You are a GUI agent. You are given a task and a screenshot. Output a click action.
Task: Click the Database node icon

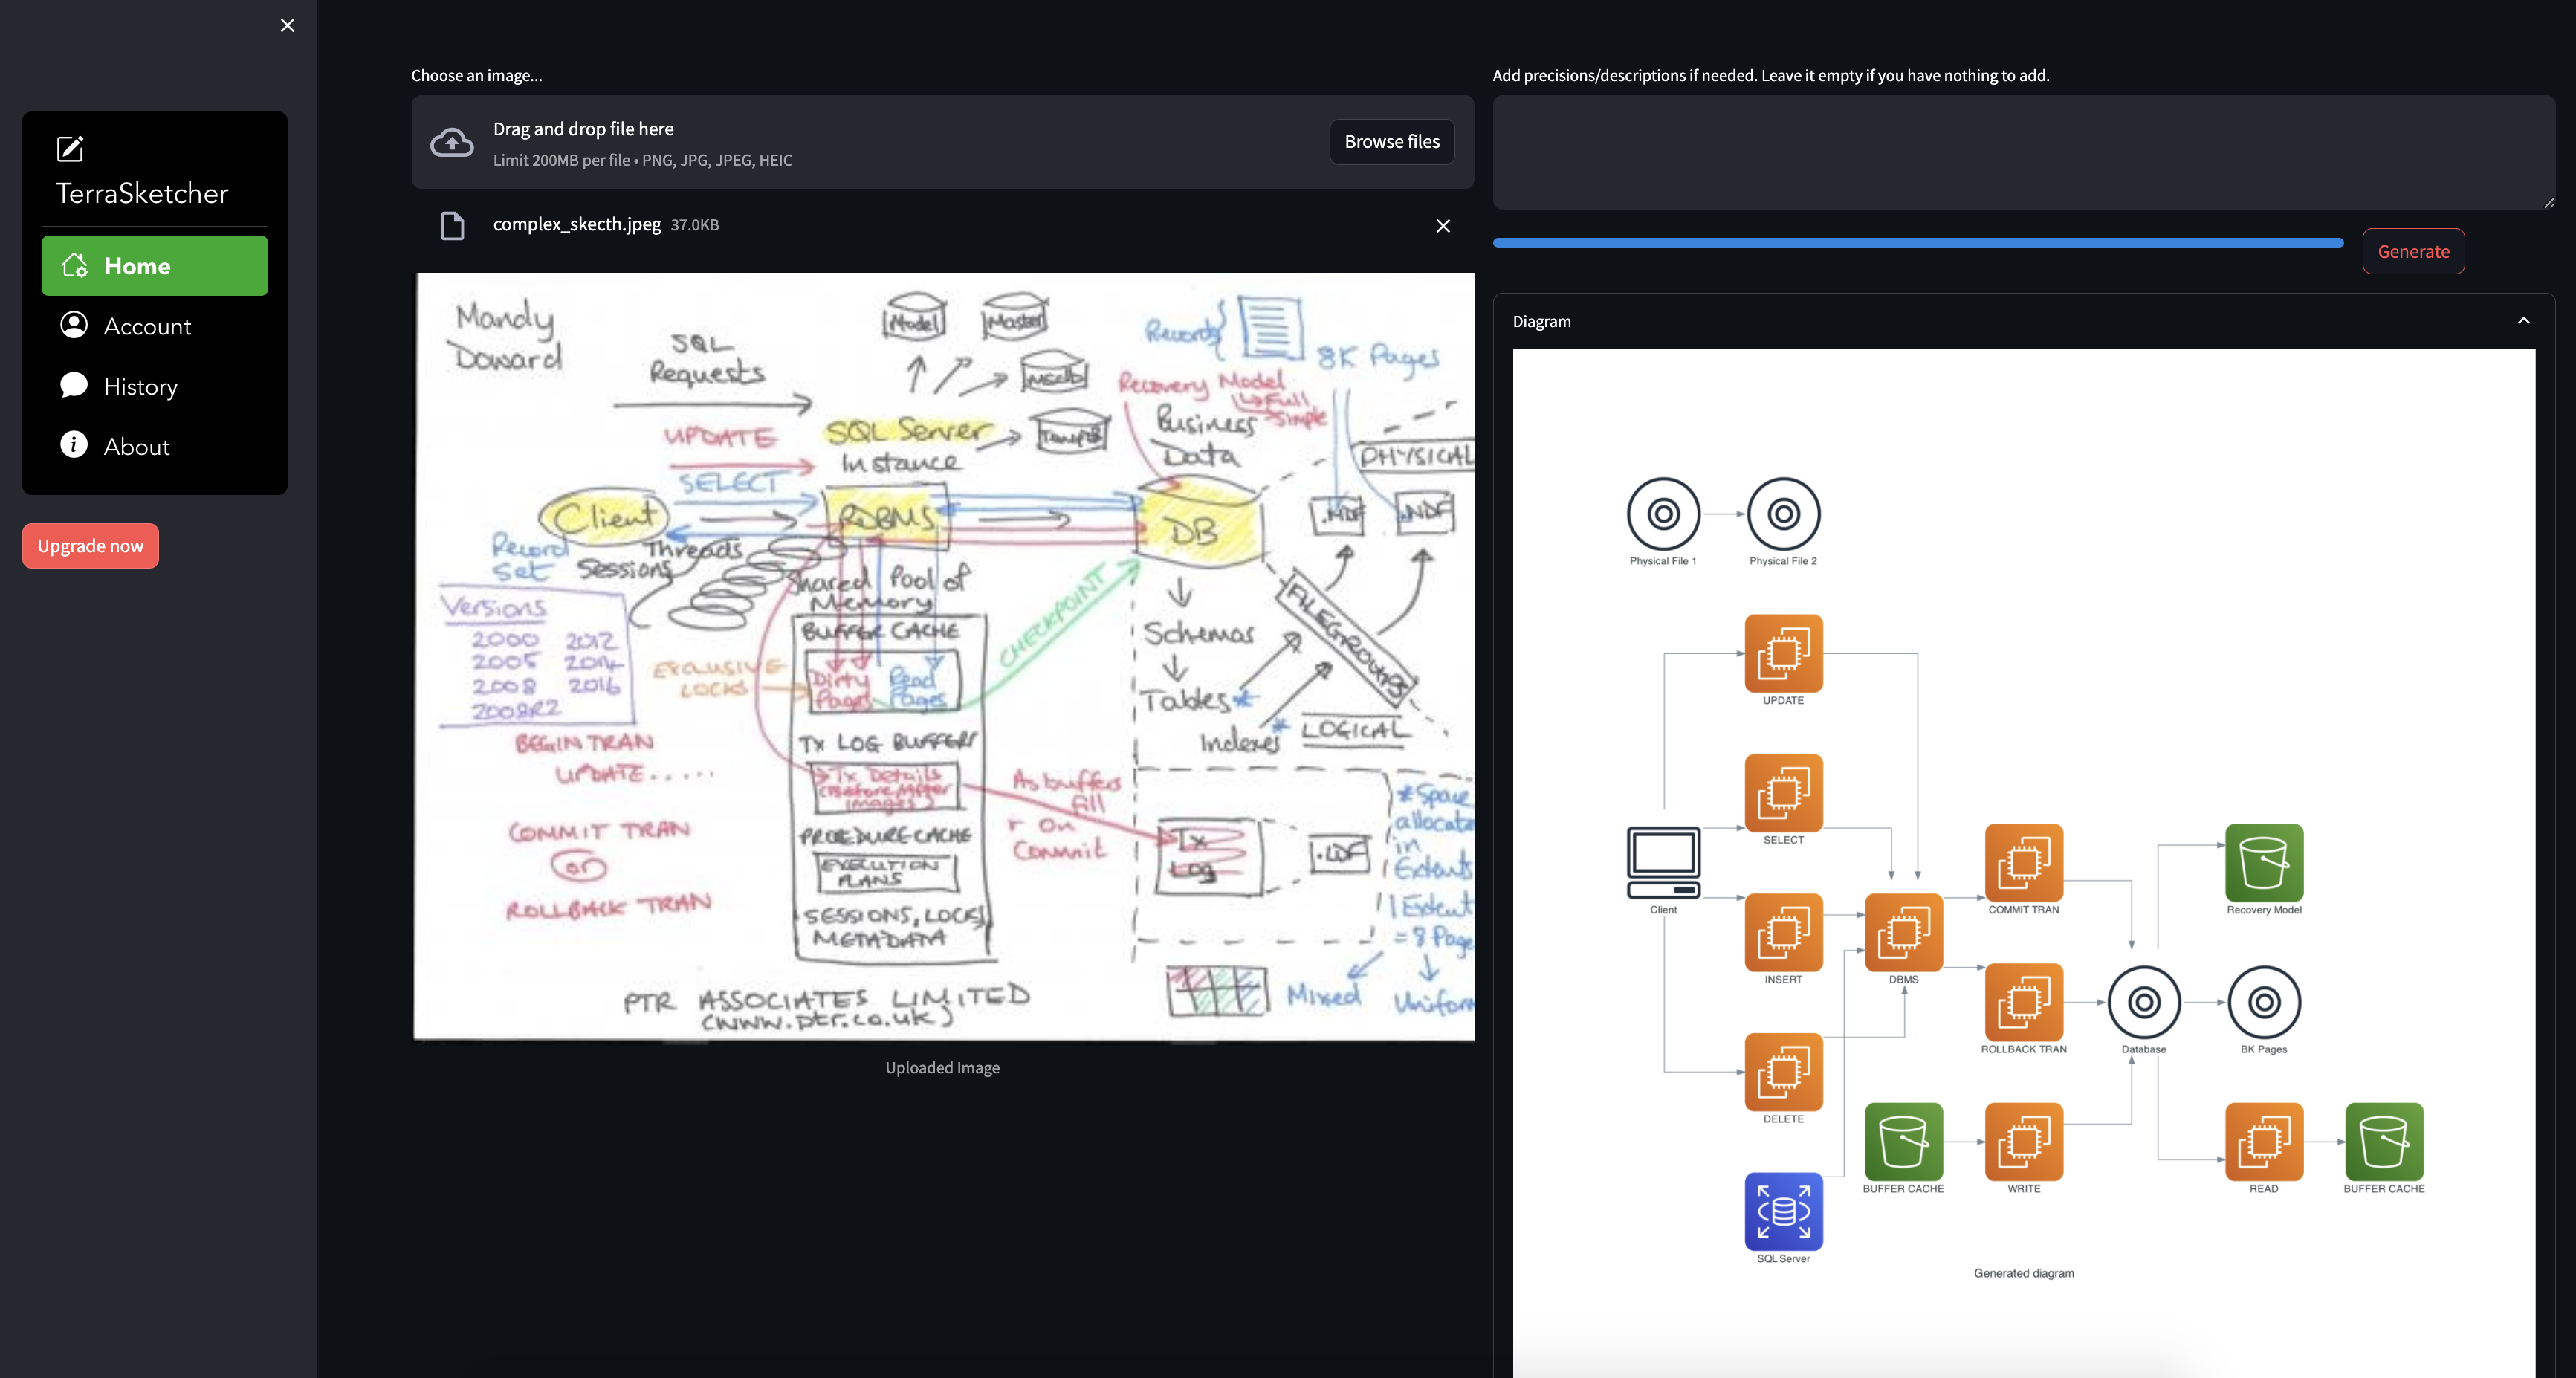pyautogui.click(x=2144, y=1002)
